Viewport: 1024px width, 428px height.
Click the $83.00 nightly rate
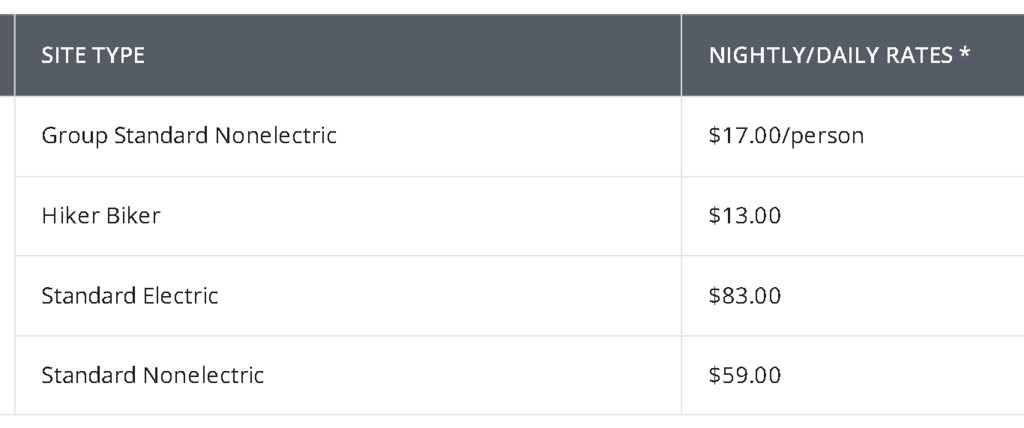click(x=744, y=295)
